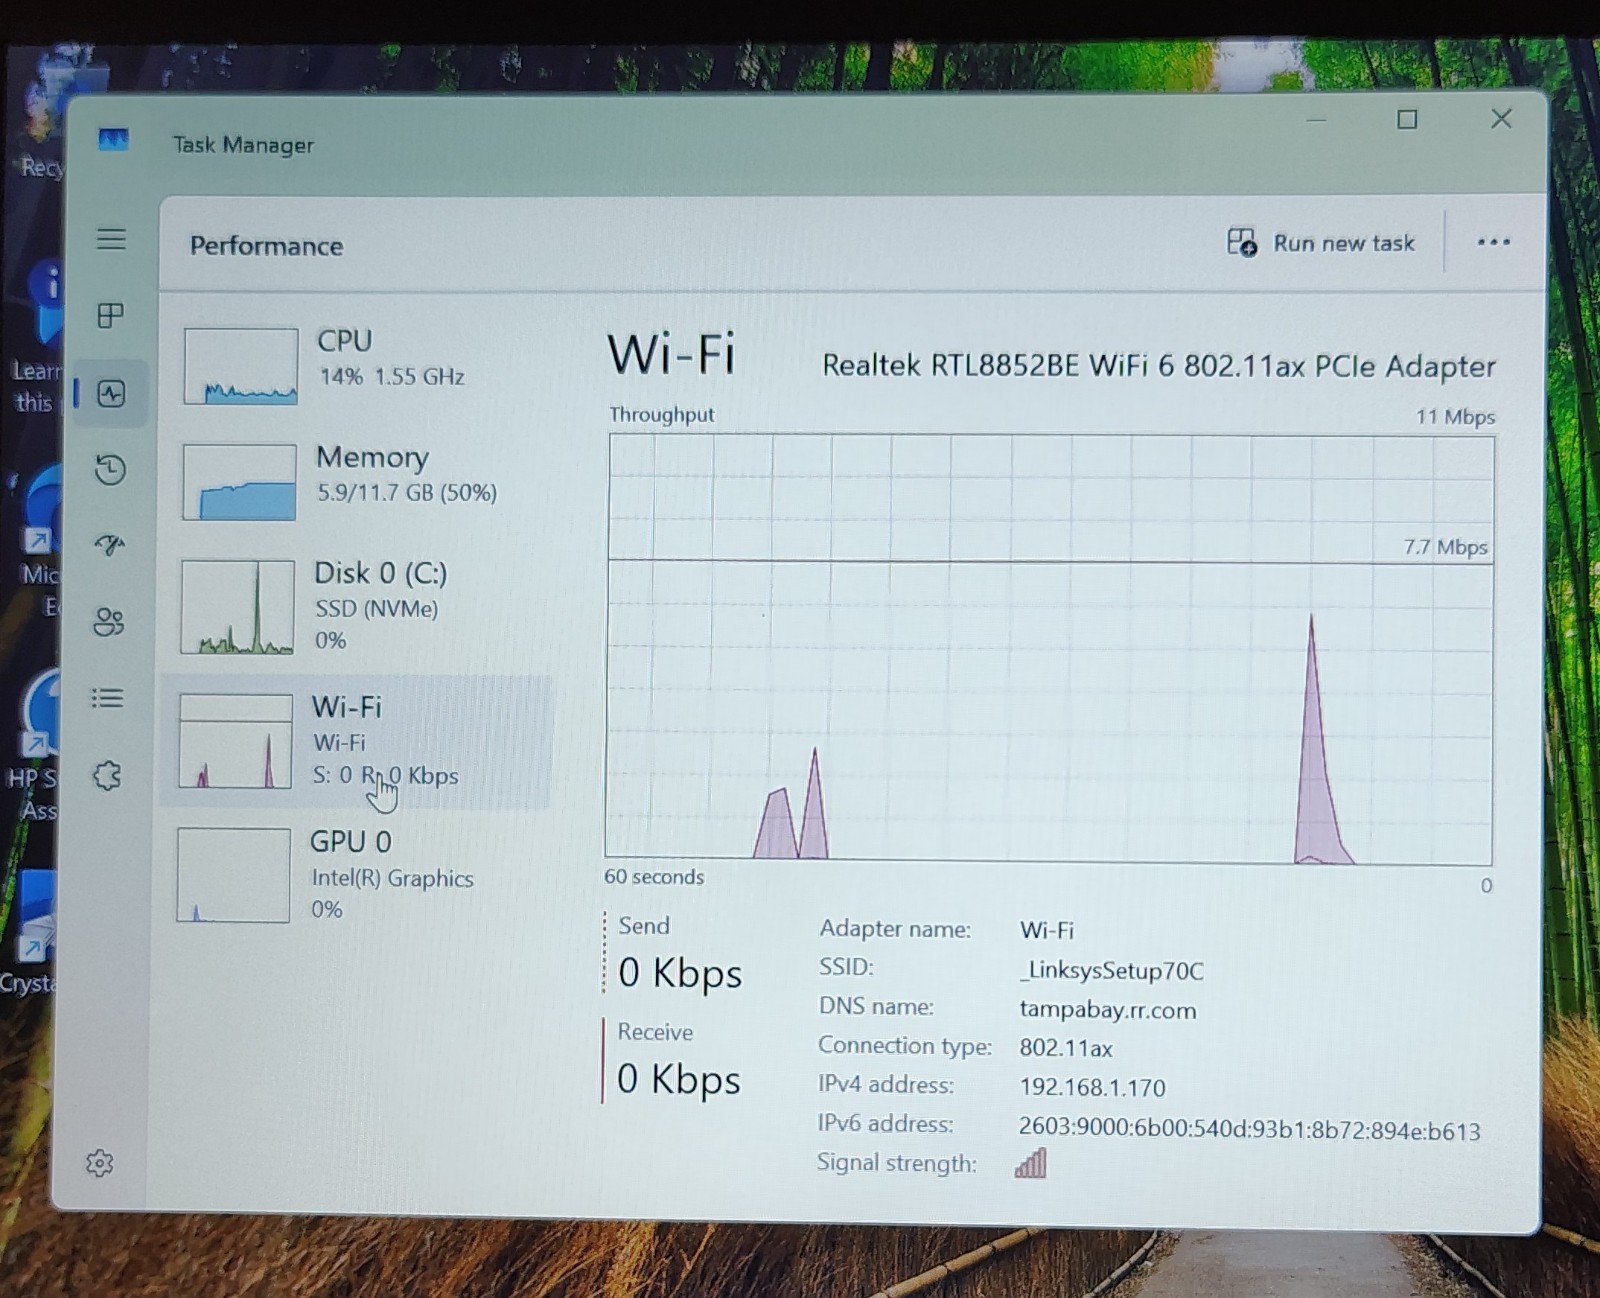Select the Performance page icon in sidebar
Screen dimensions: 1600x1298
pyautogui.click(x=111, y=393)
